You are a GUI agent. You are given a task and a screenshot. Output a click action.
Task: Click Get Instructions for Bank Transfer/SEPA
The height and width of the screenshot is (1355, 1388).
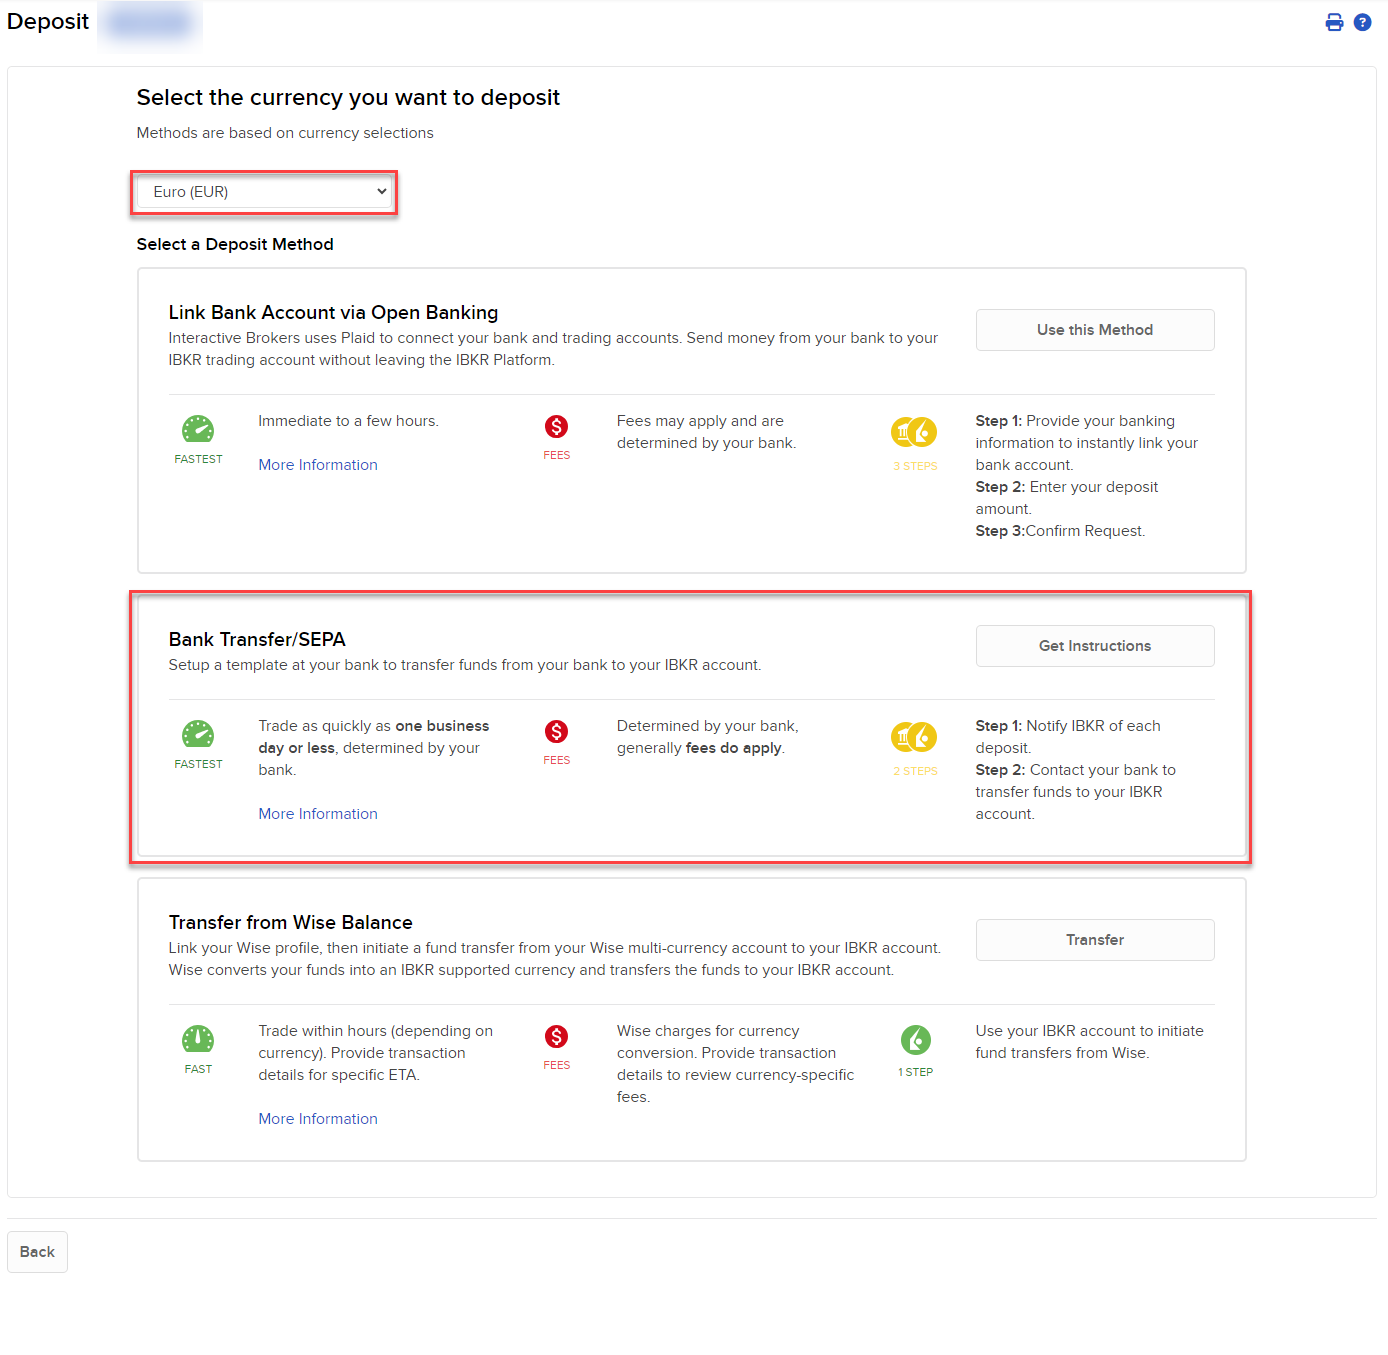[1094, 645]
